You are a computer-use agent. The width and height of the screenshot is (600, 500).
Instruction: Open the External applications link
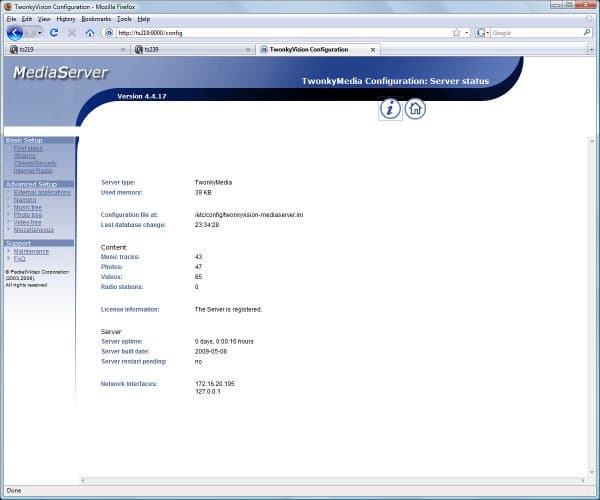[x=42, y=192]
